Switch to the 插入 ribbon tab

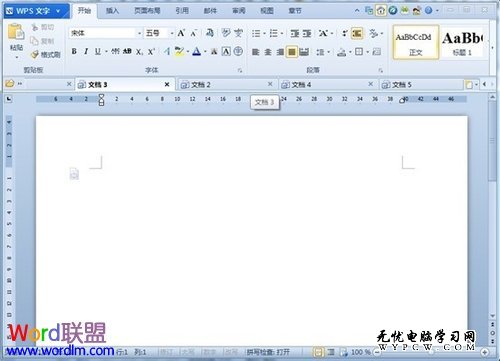[112, 11]
